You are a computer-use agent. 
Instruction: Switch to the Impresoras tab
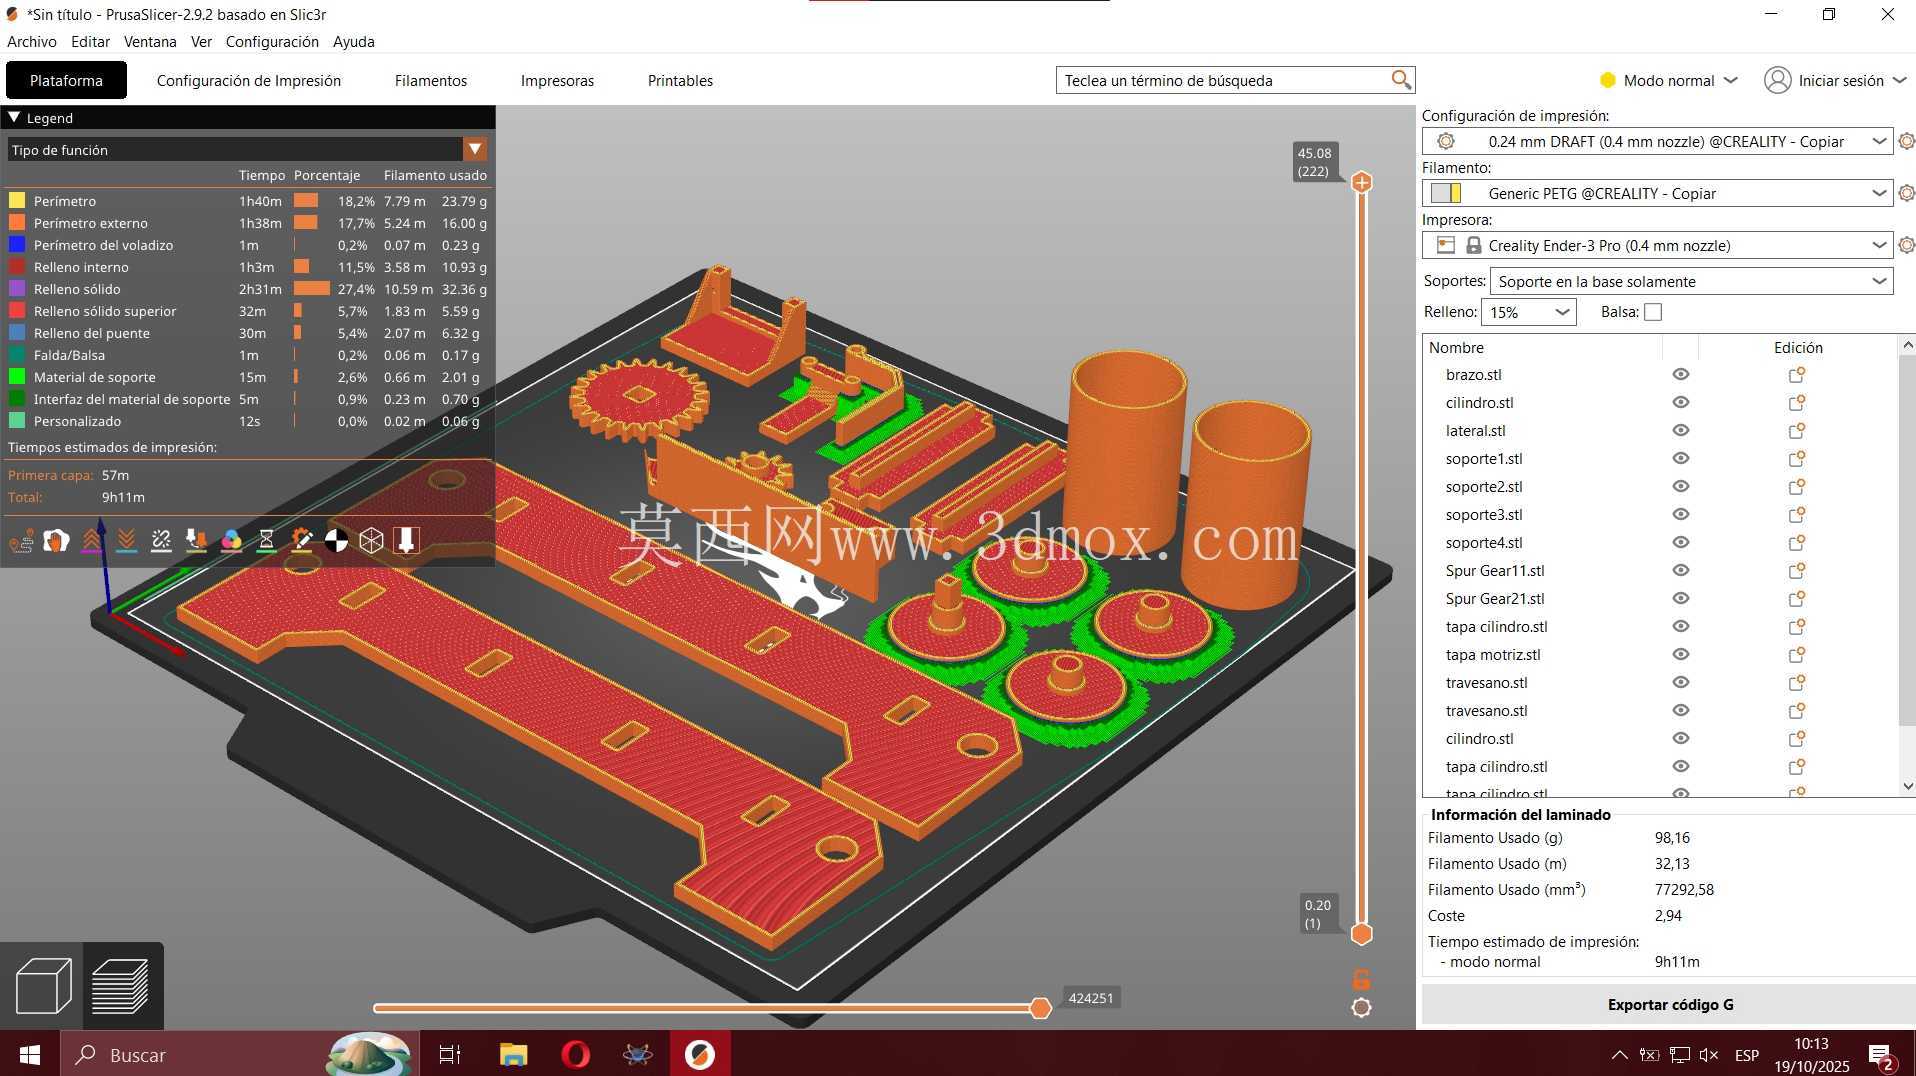[x=557, y=80]
